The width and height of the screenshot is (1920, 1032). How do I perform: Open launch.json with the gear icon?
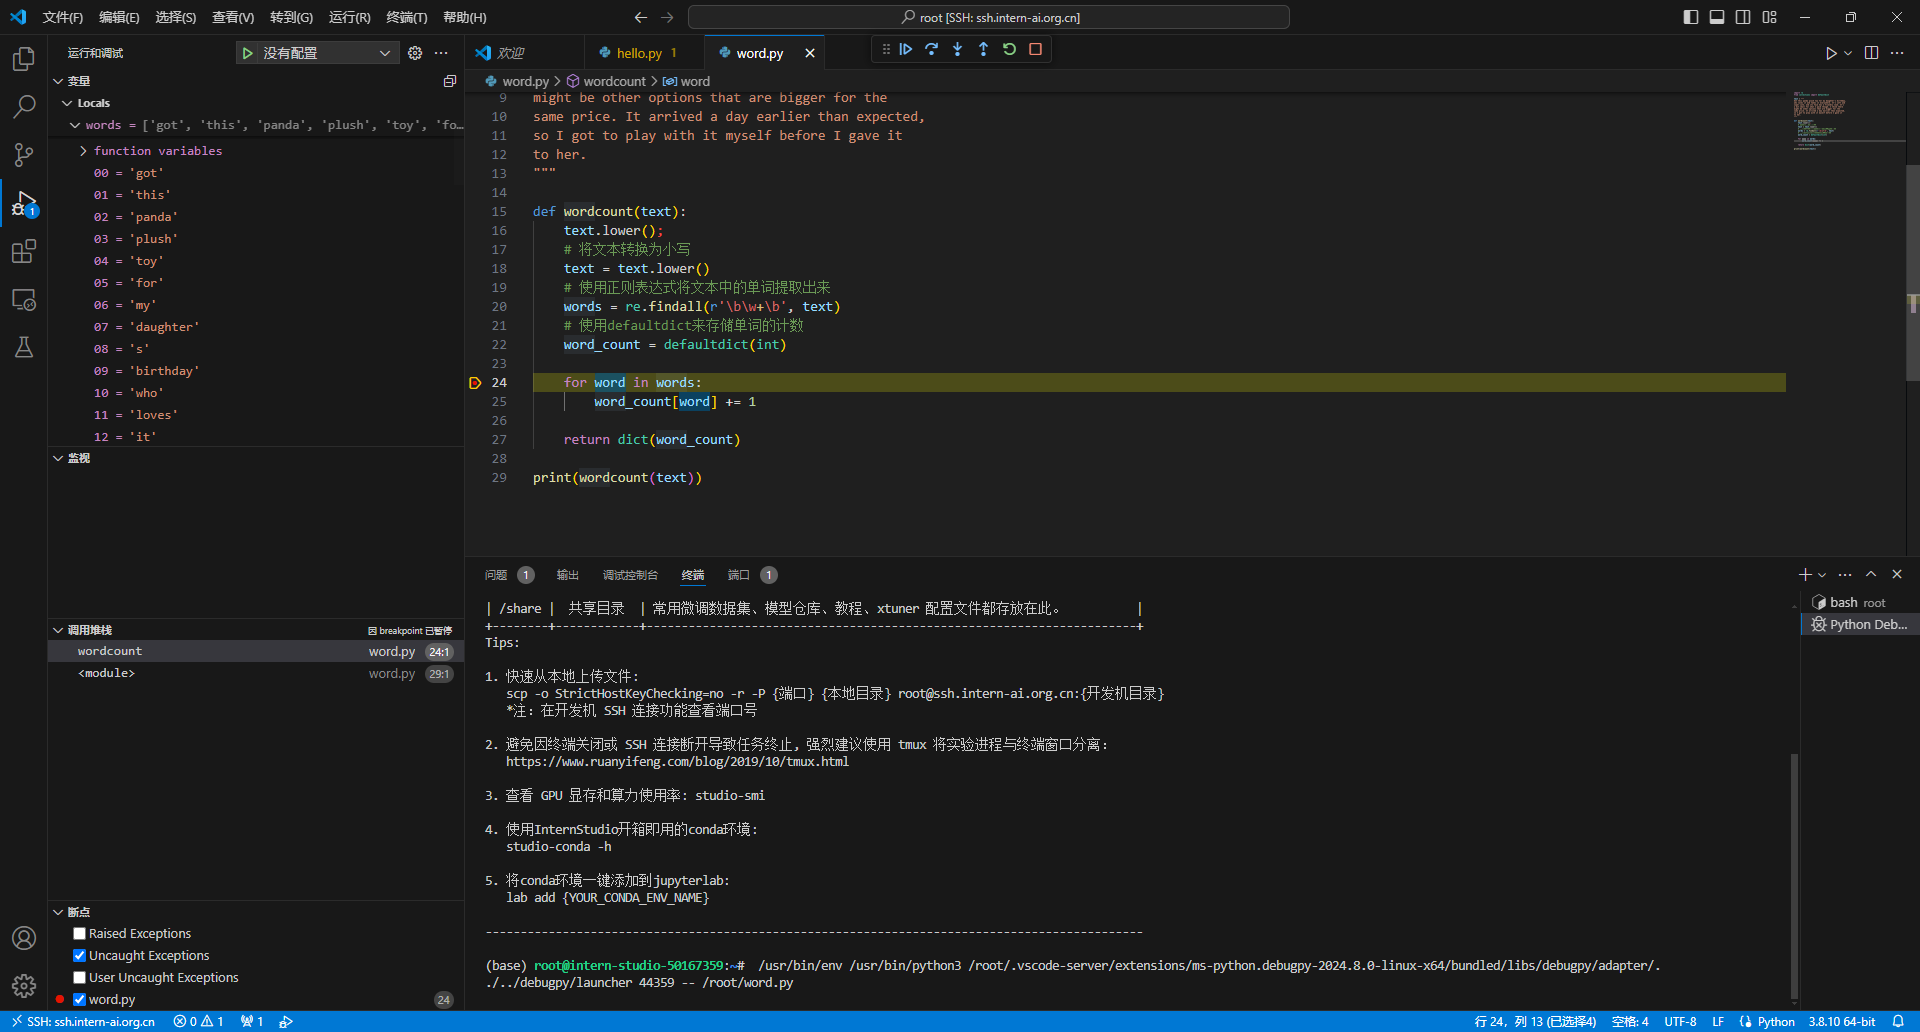pyautogui.click(x=415, y=53)
